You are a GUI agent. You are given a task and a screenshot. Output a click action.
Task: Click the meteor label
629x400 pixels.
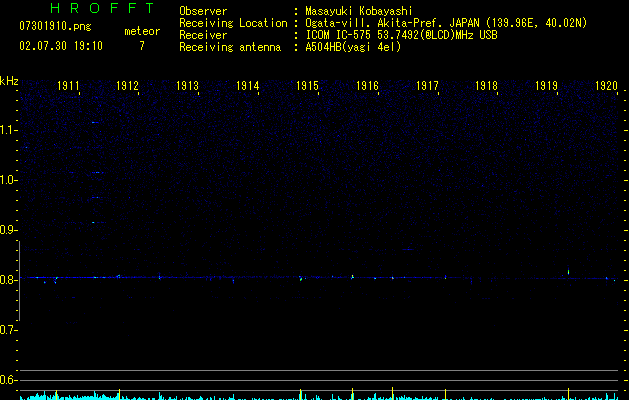tap(142, 31)
